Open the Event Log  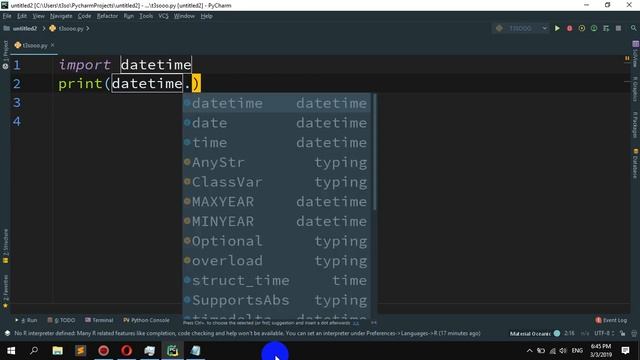pos(611,320)
